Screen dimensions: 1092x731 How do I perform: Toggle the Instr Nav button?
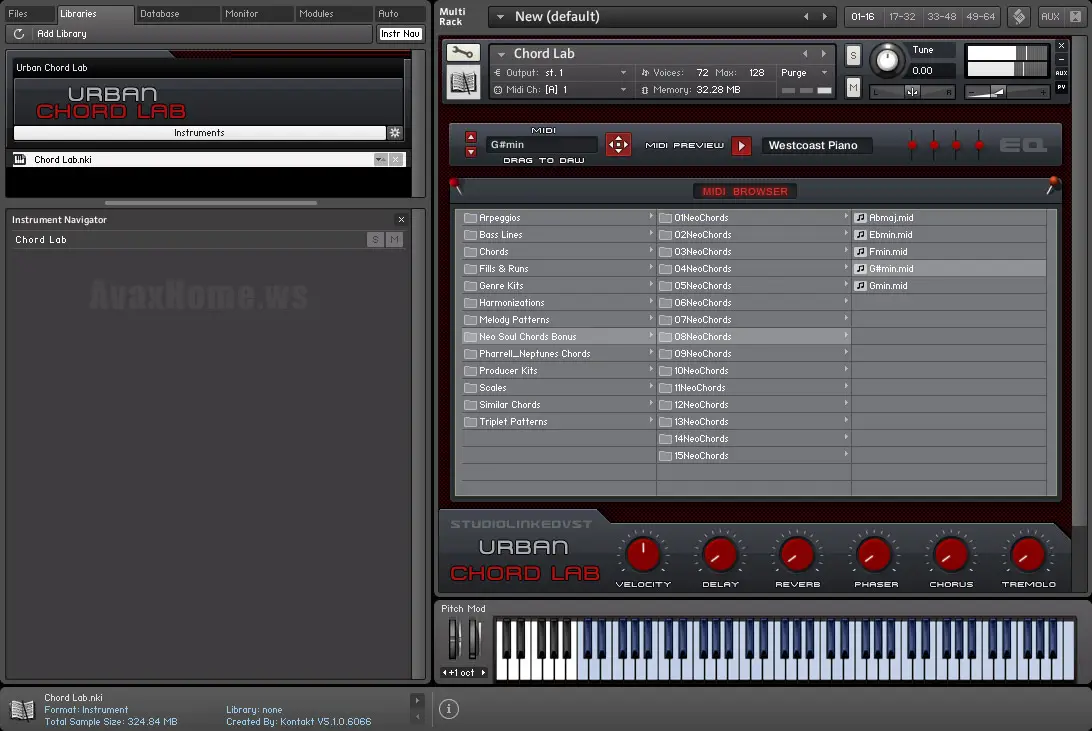[400, 33]
